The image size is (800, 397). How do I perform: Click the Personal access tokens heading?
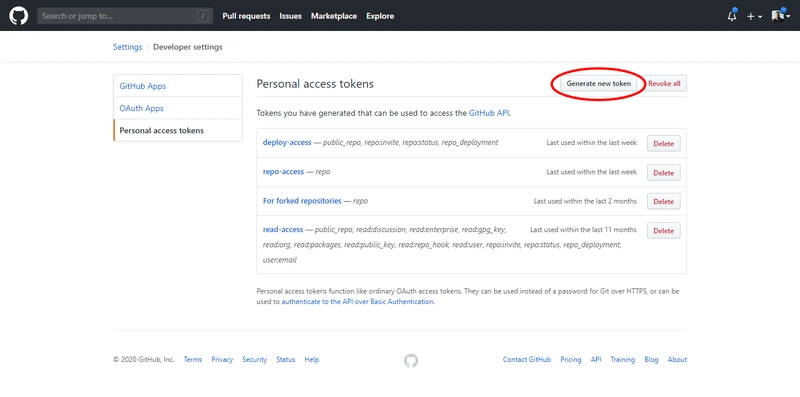click(315, 84)
